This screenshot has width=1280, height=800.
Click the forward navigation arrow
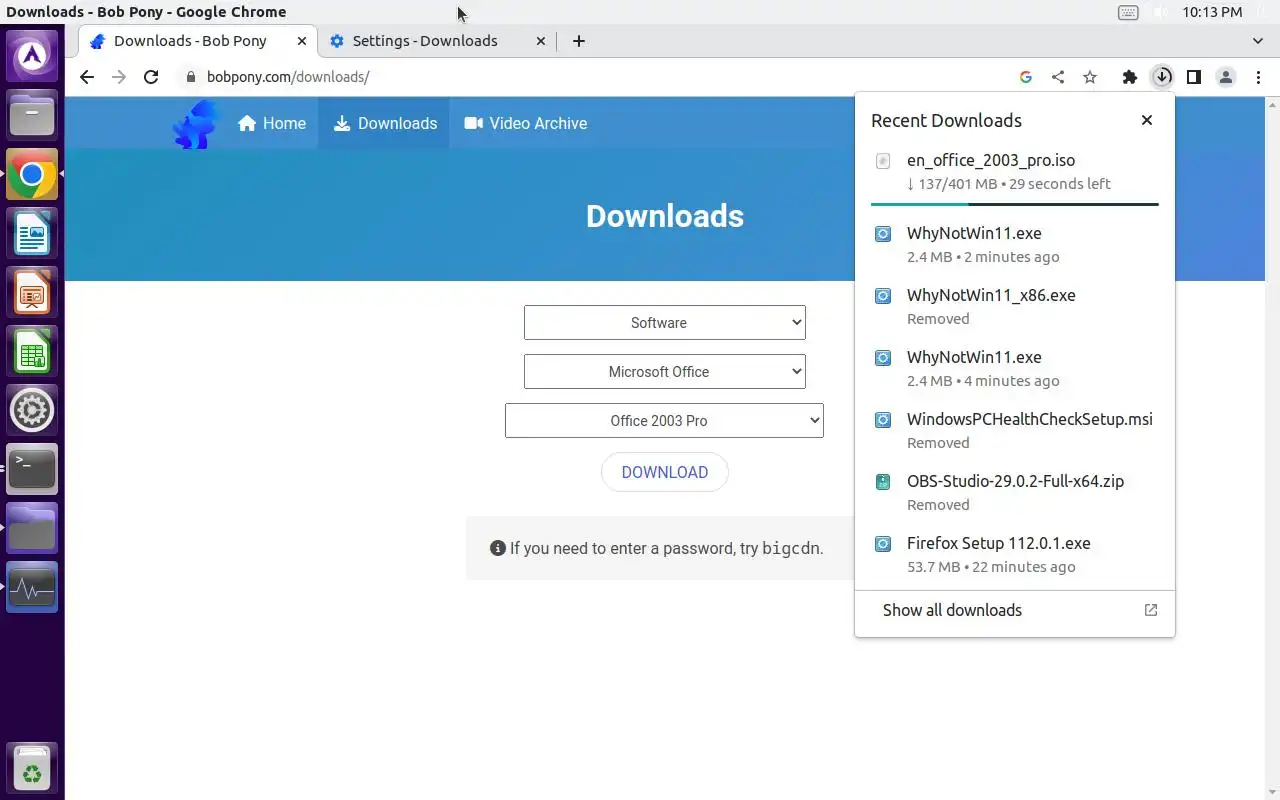coord(119,77)
